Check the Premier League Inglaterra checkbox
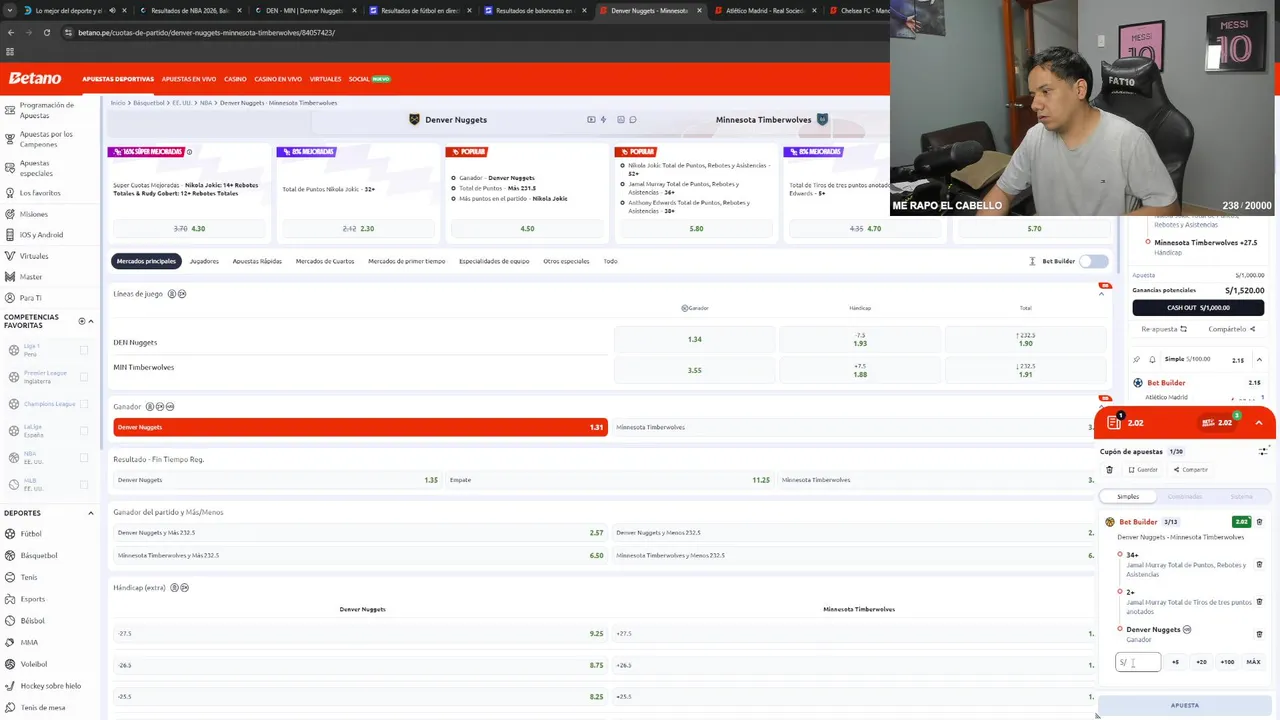This screenshot has height=720, width=1280. [x=84, y=377]
